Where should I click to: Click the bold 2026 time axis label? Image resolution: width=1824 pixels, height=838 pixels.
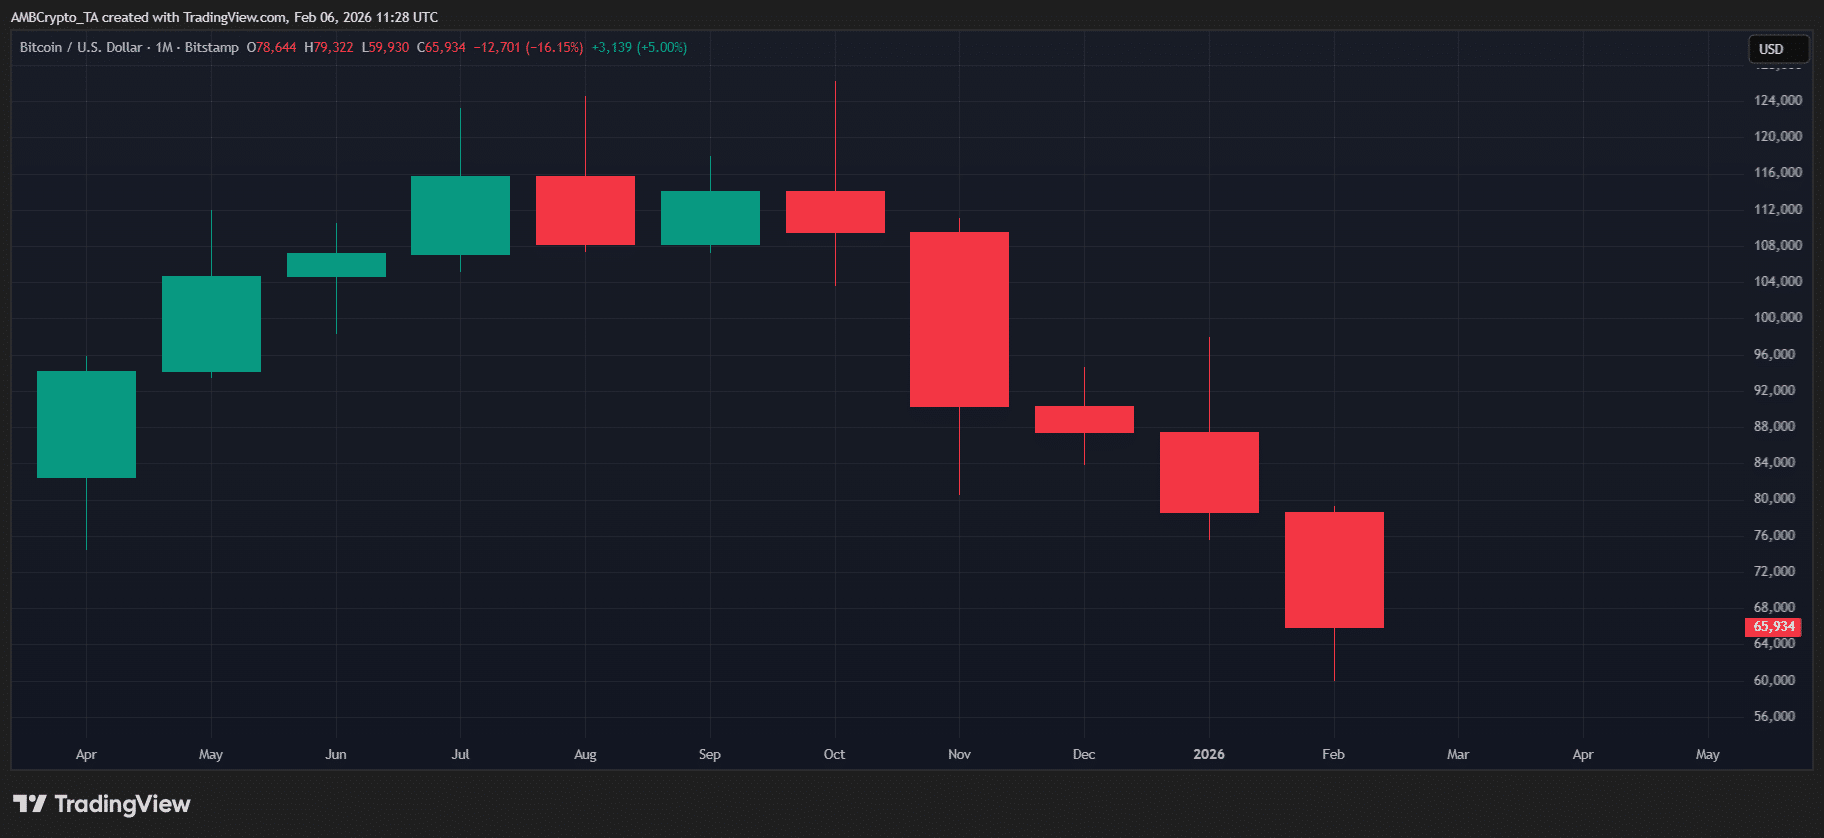1209,754
